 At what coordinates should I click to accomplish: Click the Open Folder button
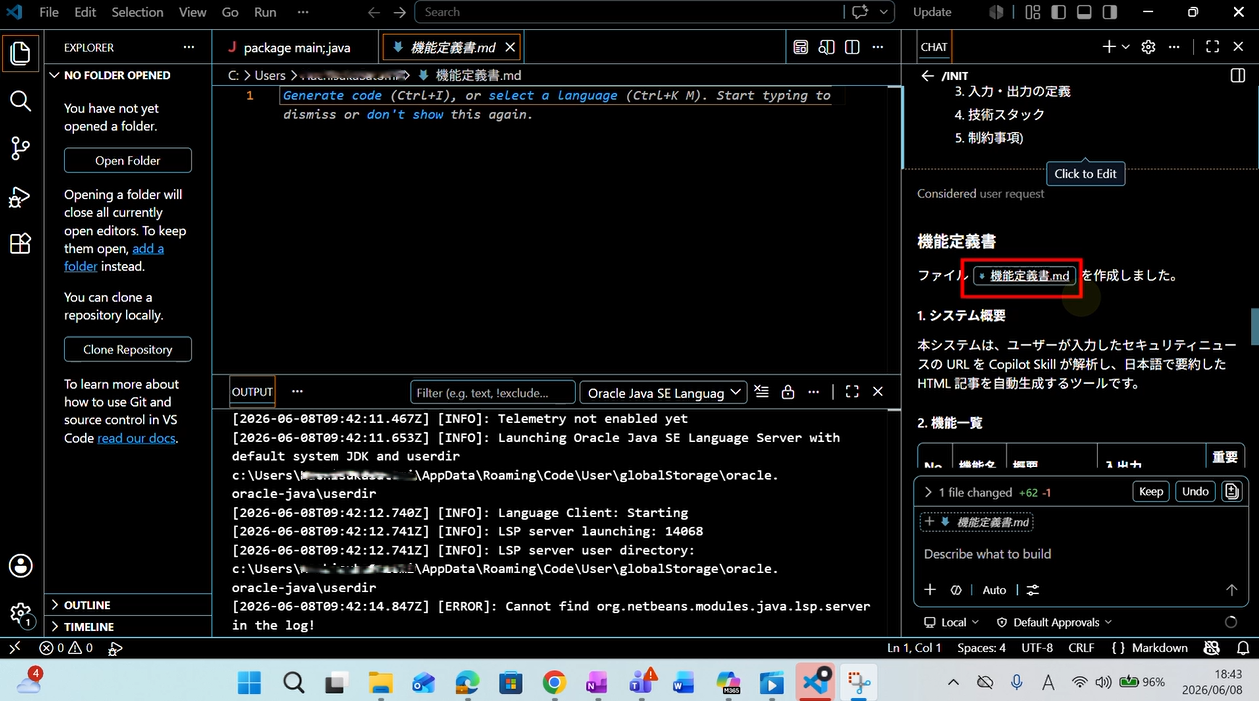[128, 160]
